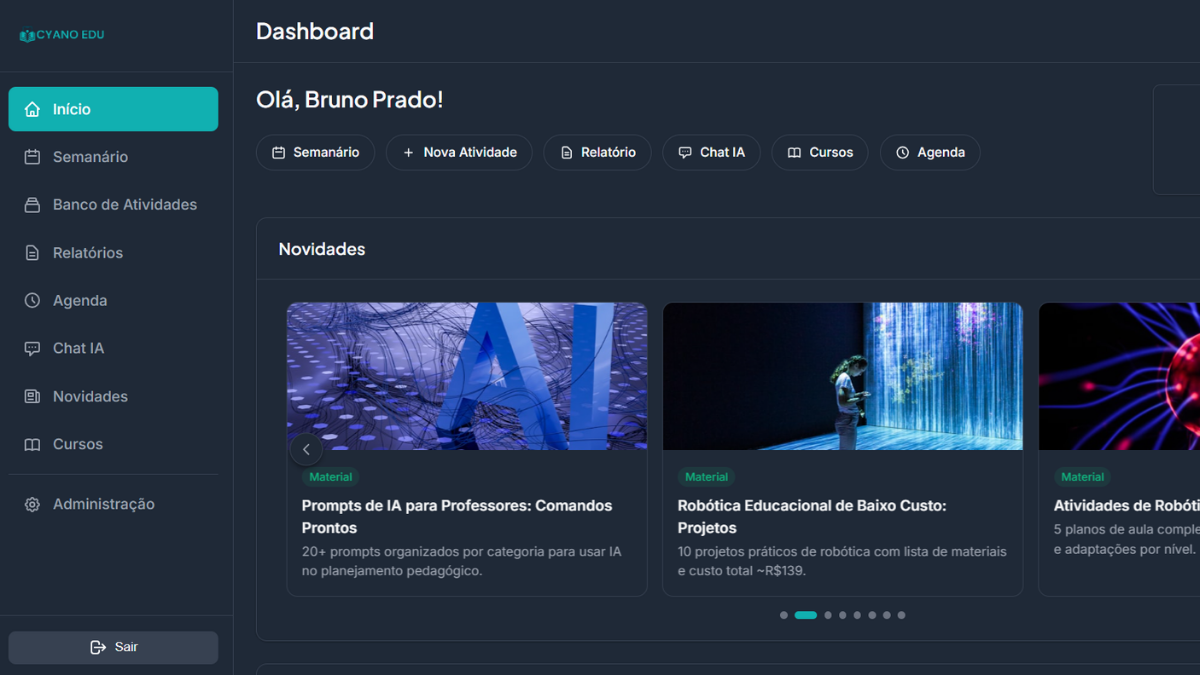Open Banco de Atividades via its briefcase icon

point(32,204)
